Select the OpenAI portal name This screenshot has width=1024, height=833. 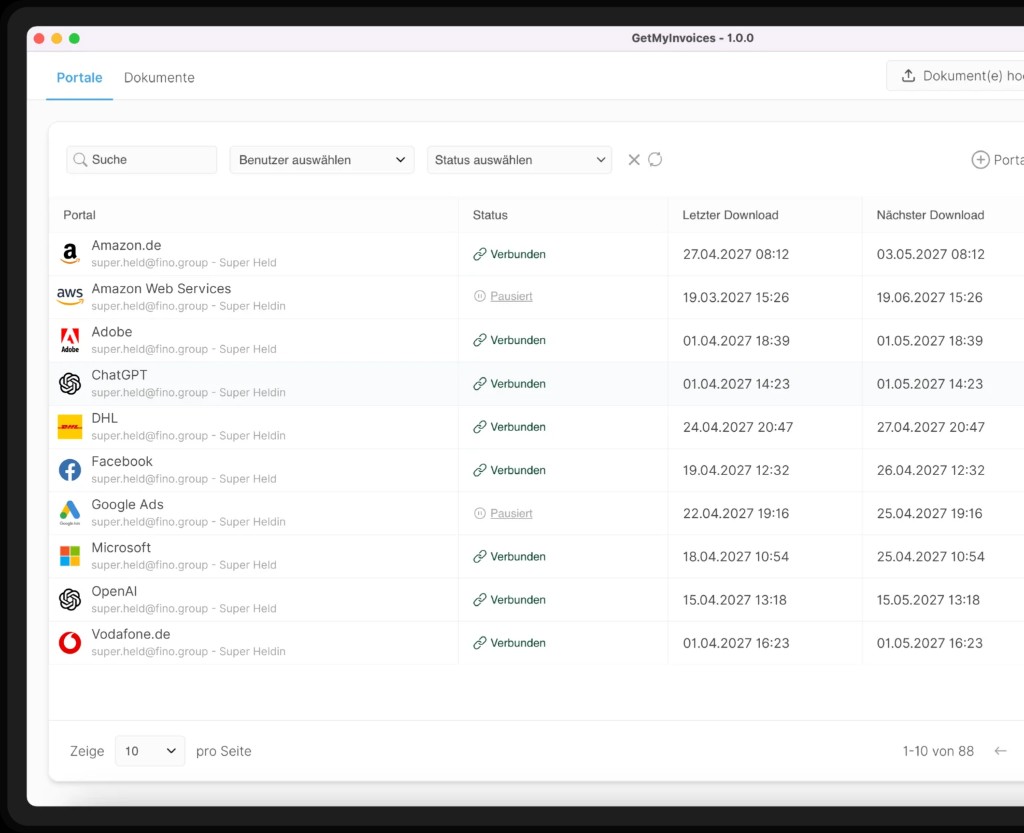pos(114,591)
